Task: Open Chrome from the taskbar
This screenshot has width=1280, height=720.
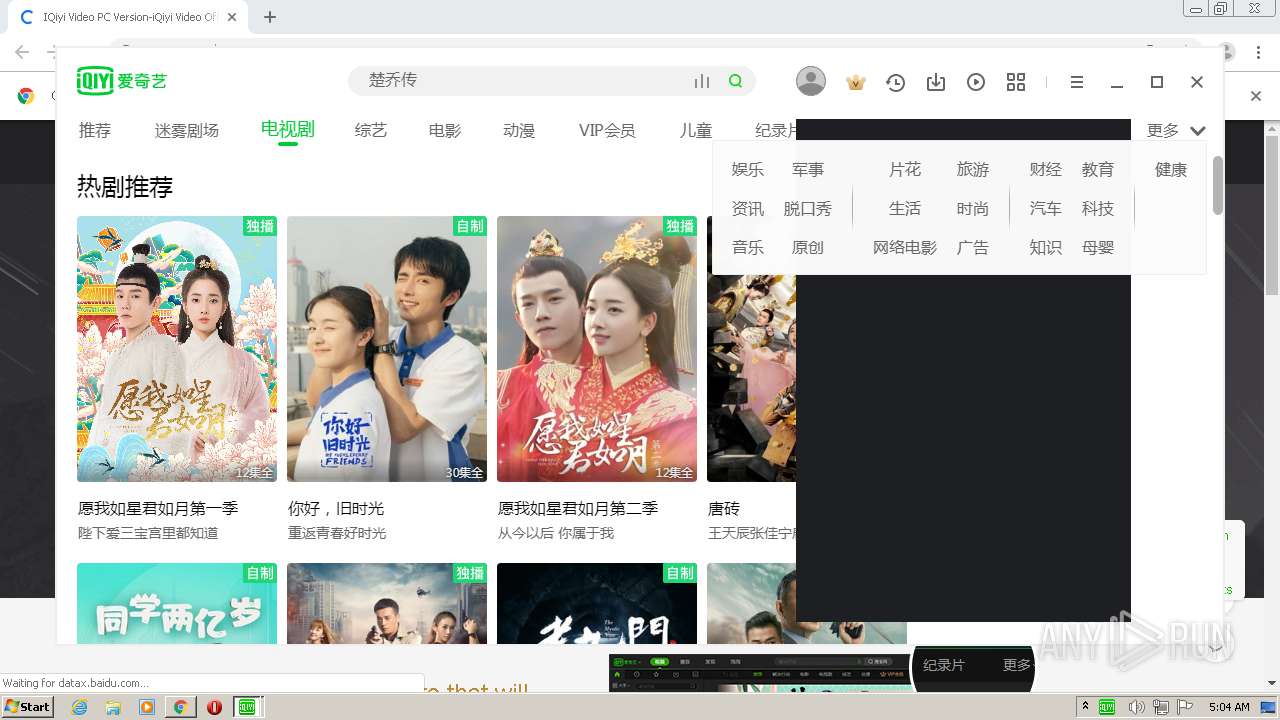Action: click(180, 707)
